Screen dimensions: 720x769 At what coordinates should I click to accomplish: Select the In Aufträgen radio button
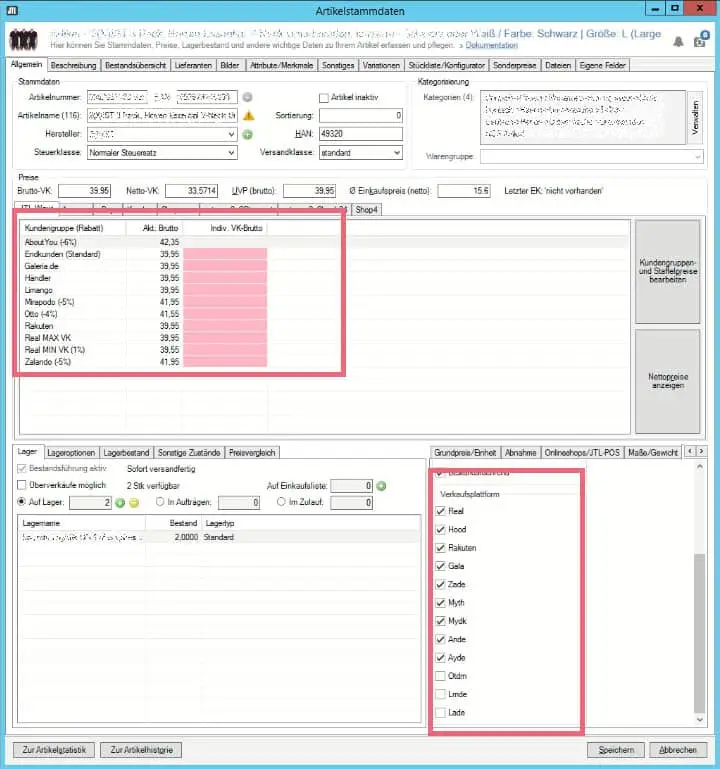tap(160, 502)
